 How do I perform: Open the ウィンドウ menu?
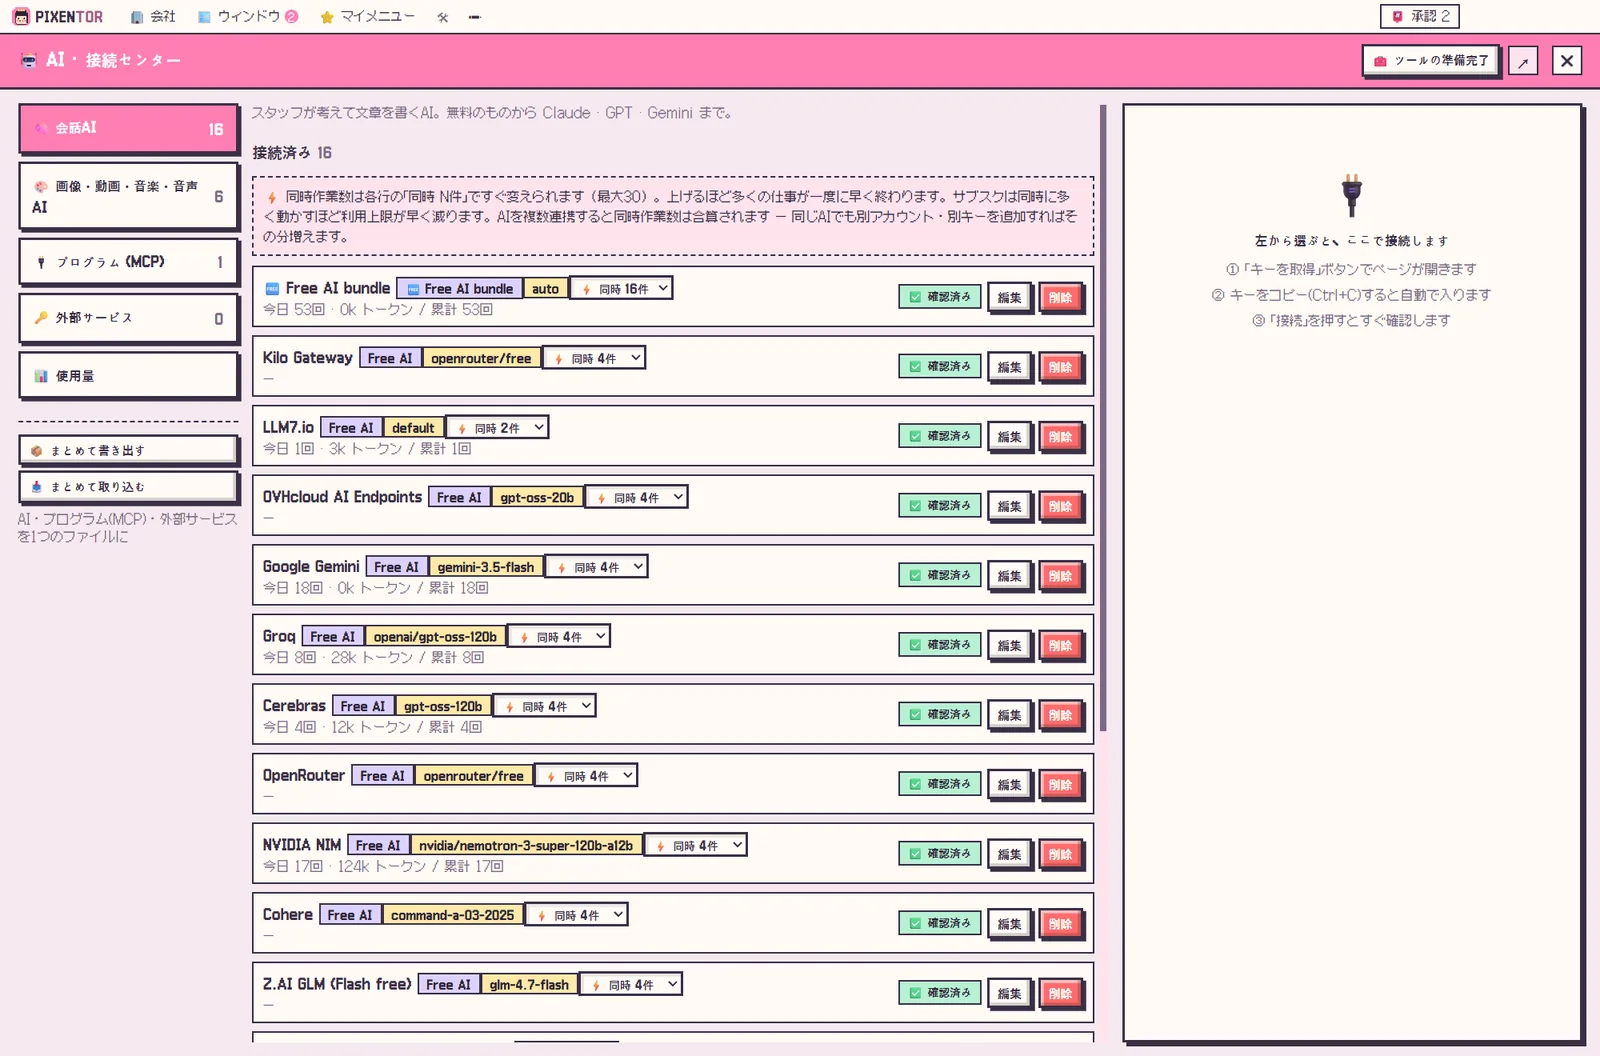tap(248, 17)
